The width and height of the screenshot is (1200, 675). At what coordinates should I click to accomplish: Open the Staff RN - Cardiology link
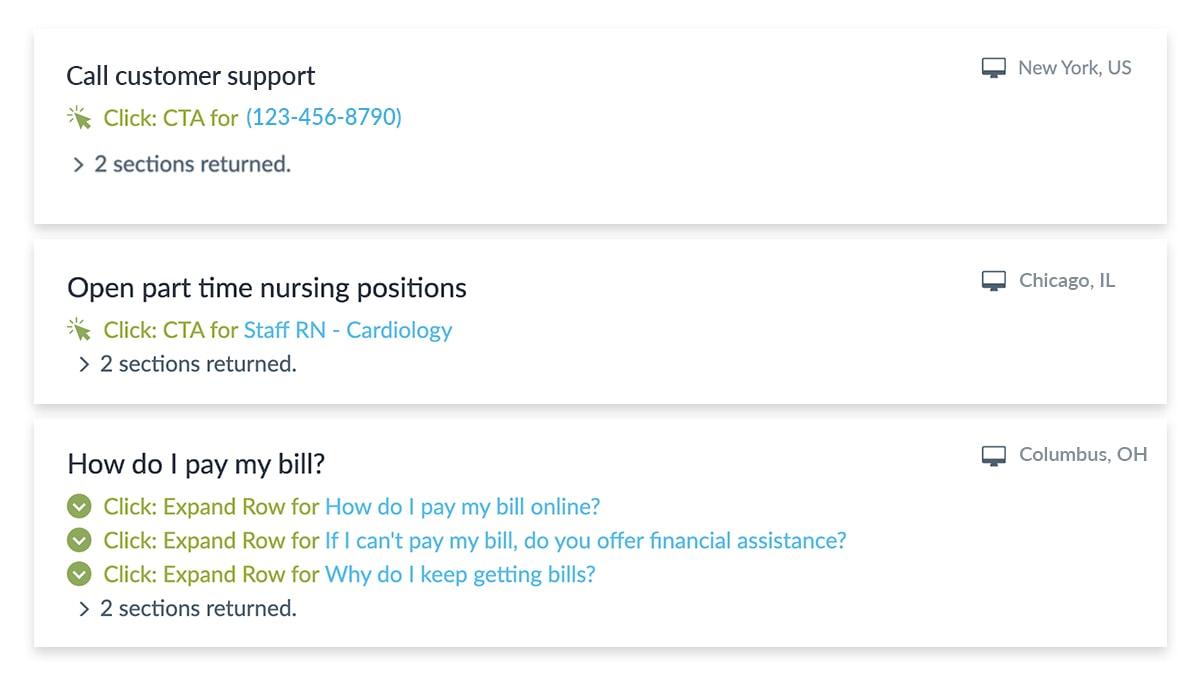click(348, 330)
